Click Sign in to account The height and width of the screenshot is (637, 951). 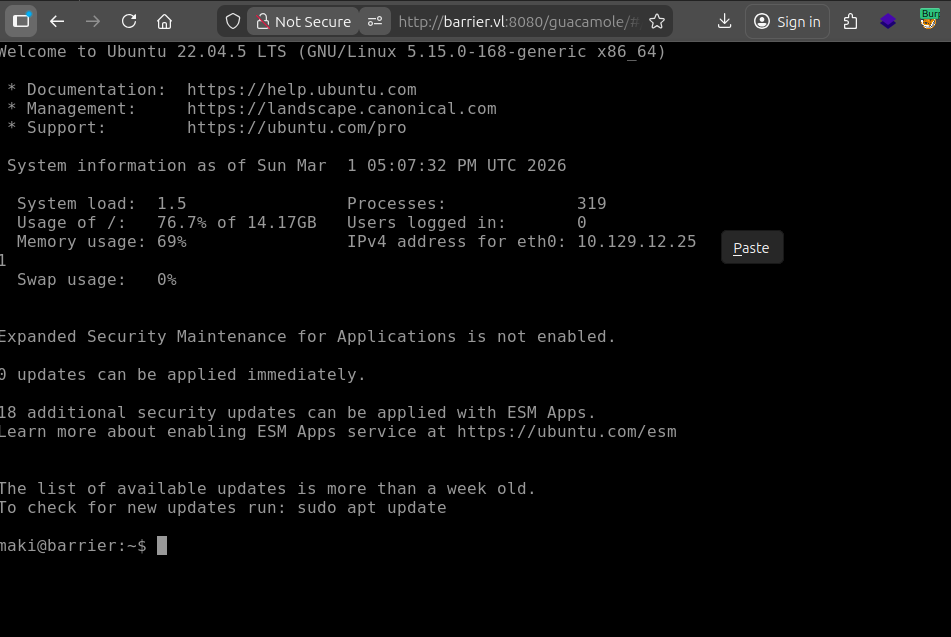pyautogui.click(x=787, y=21)
